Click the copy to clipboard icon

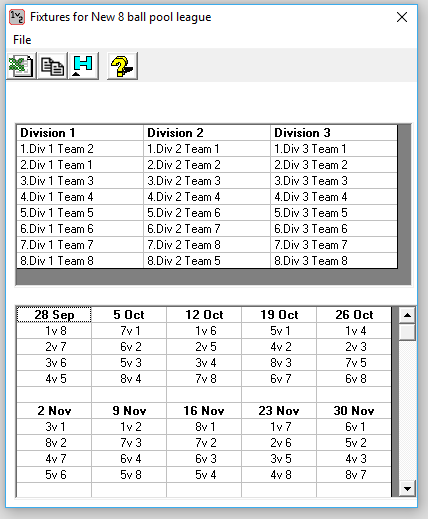52,66
